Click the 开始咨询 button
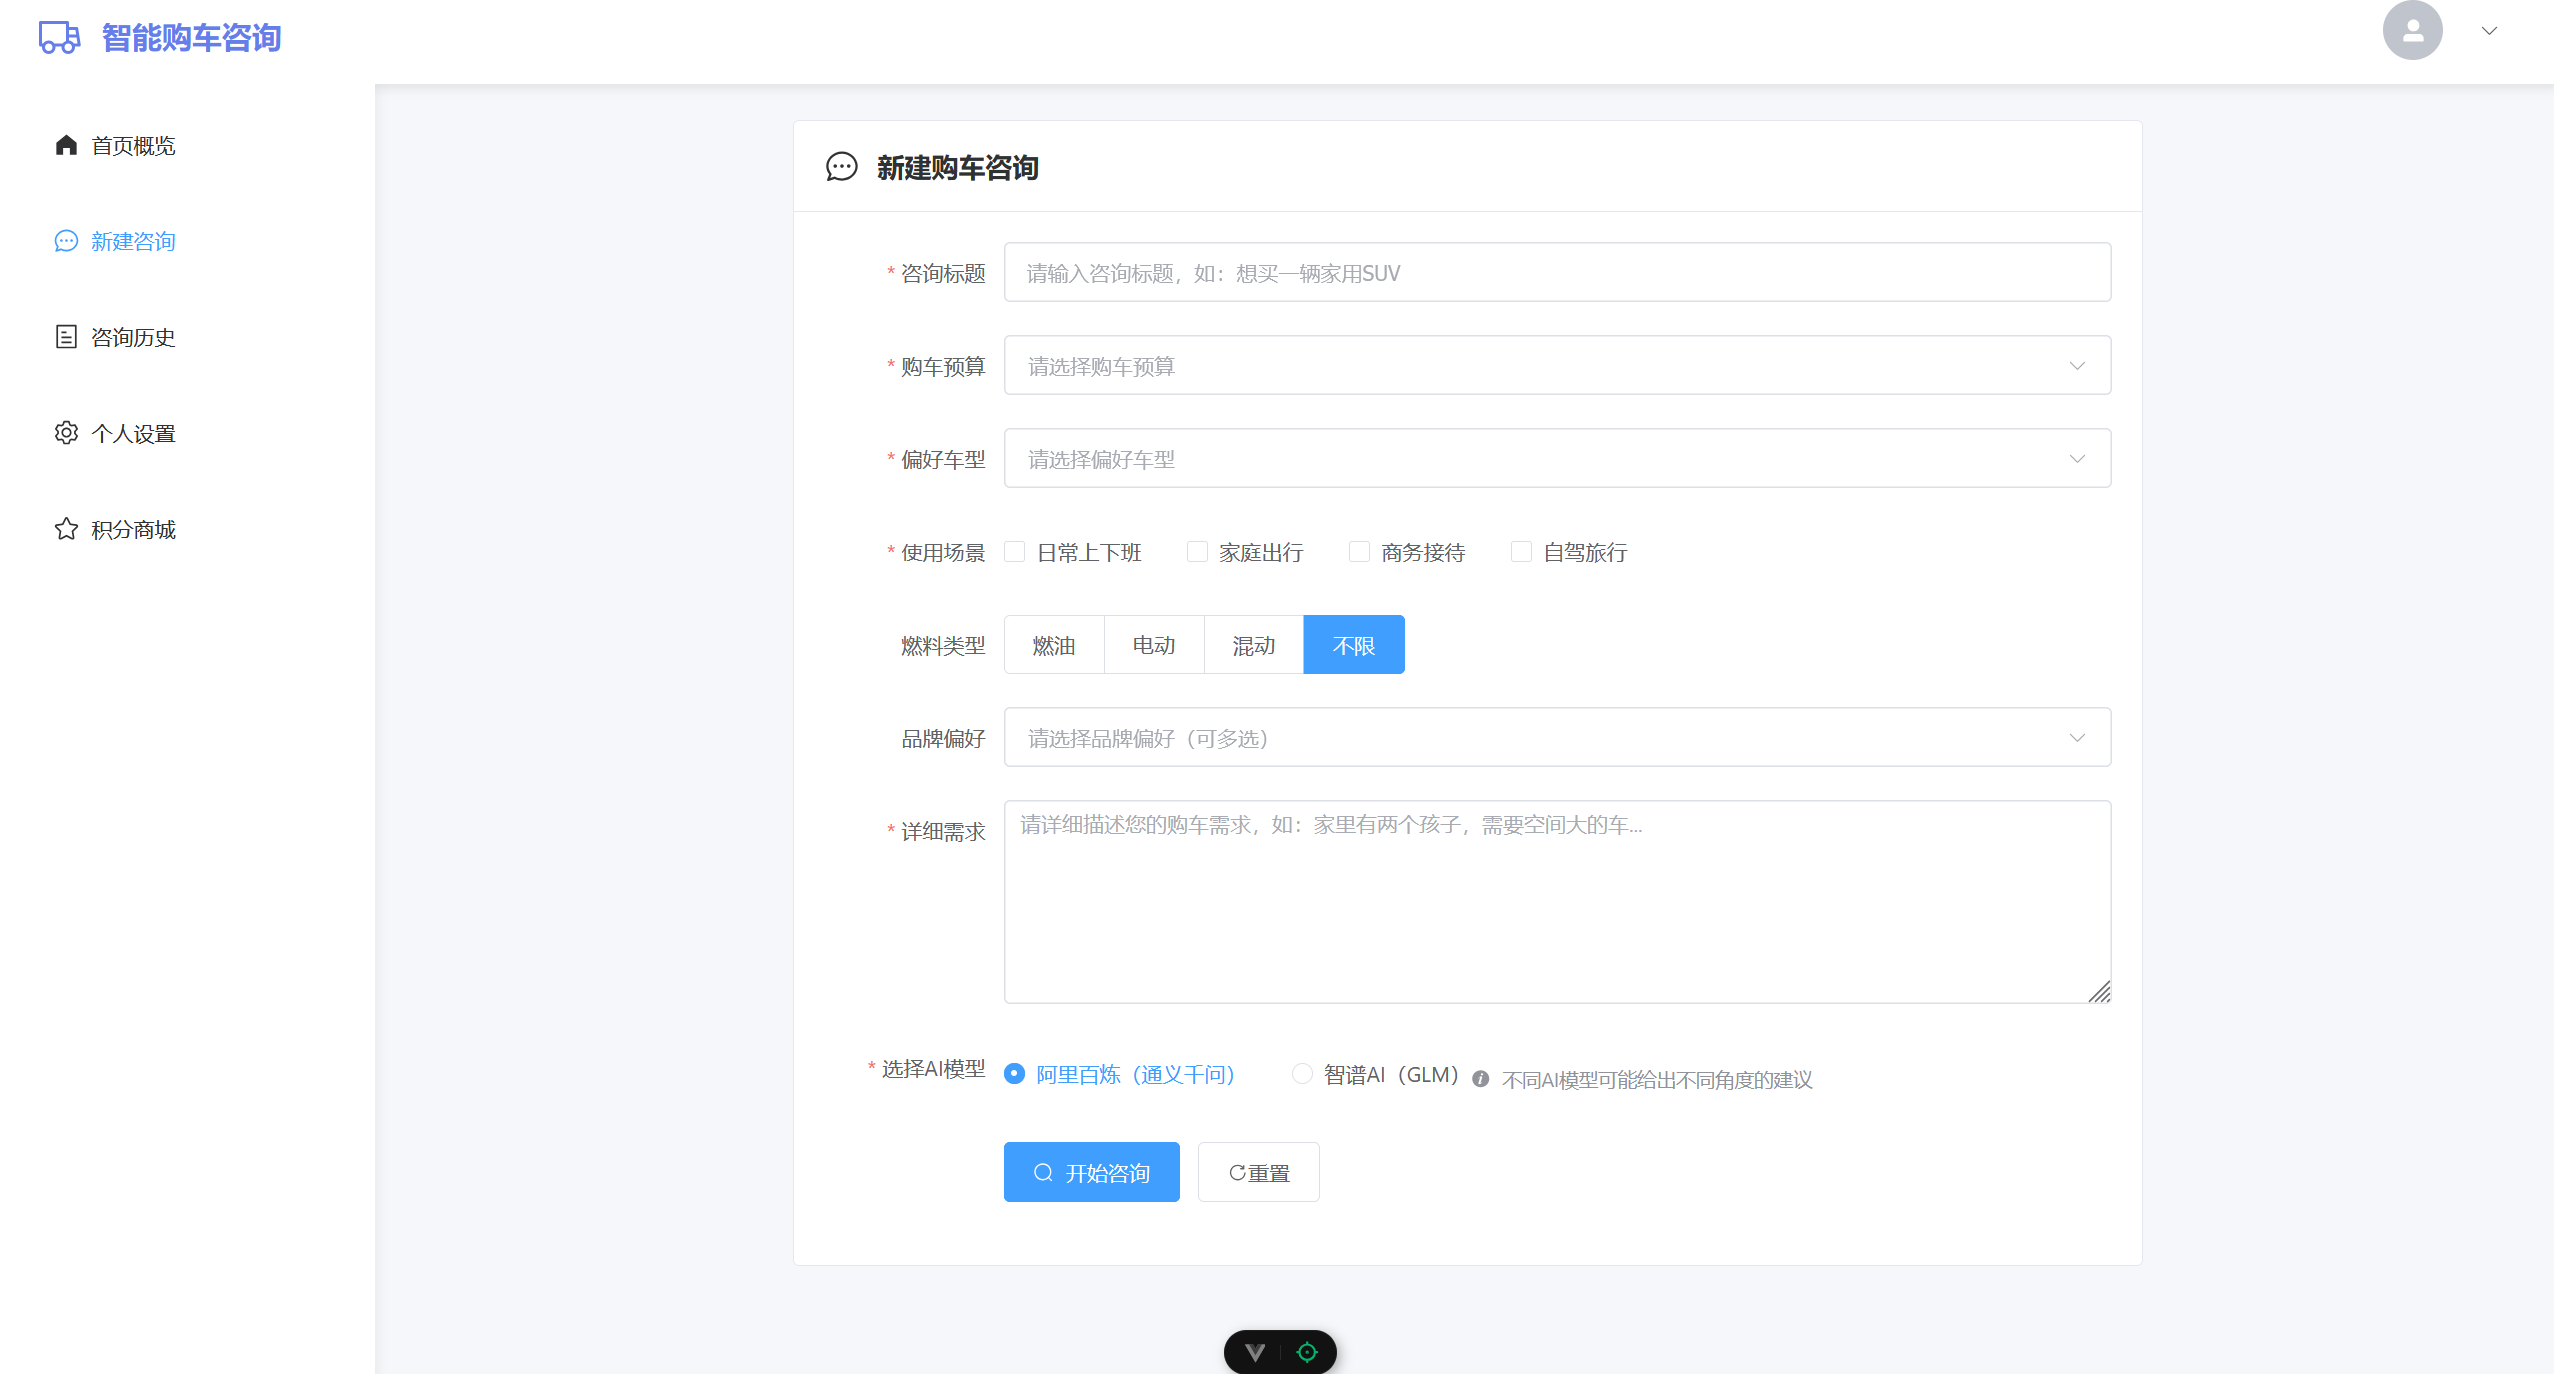Image resolution: width=2554 pixels, height=1374 pixels. coord(1091,1172)
